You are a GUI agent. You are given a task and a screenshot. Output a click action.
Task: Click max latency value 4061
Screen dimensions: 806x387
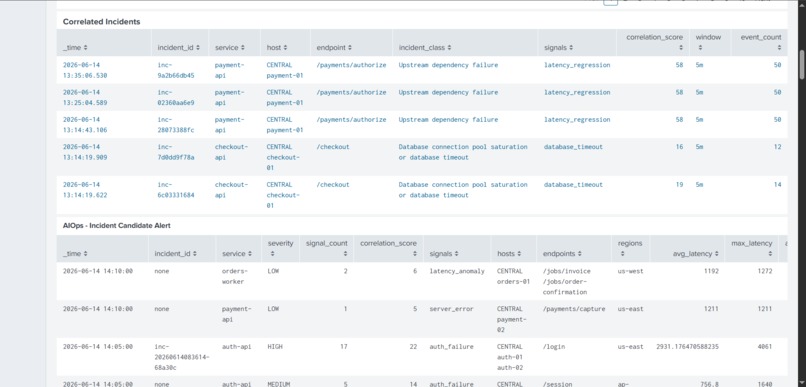pos(765,347)
